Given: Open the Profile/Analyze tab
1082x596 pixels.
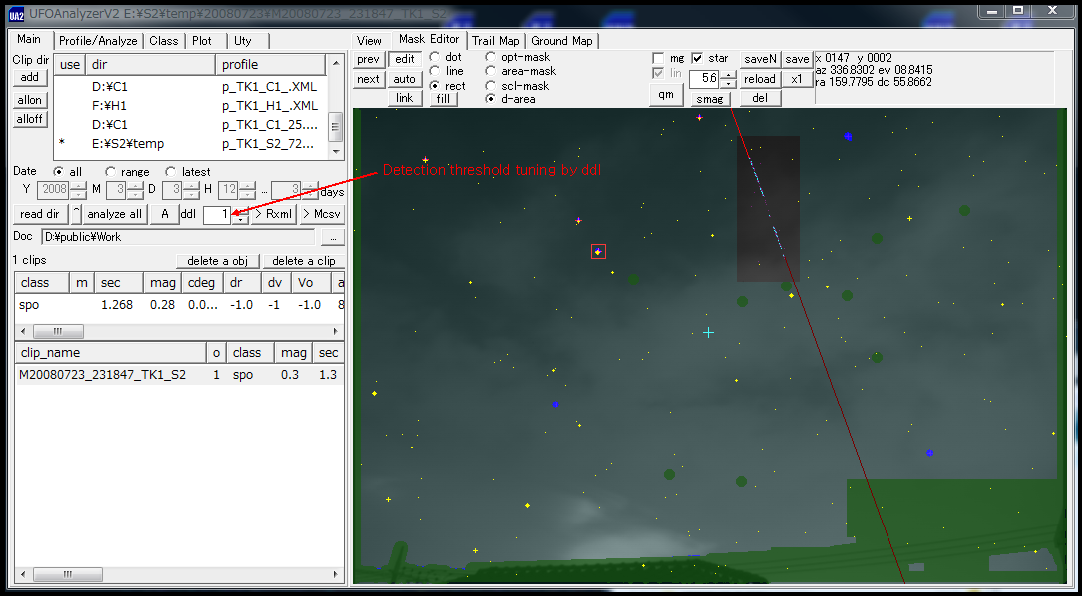Looking at the screenshot, I should [96, 41].
